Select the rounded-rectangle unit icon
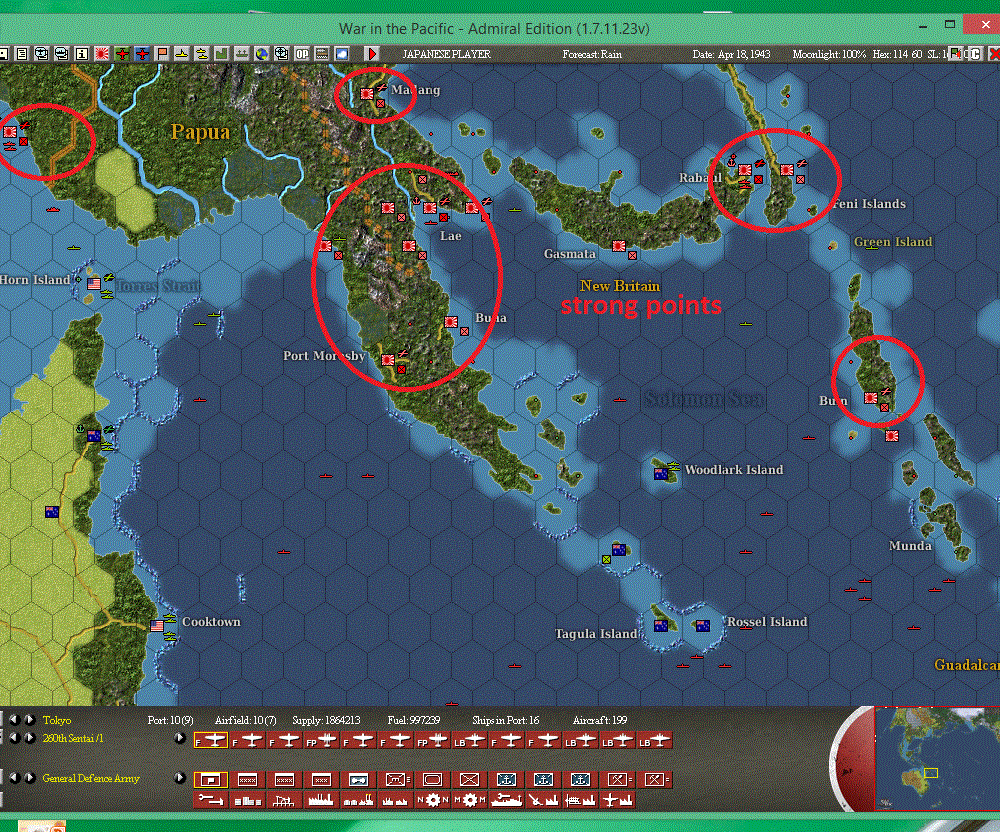 pyautogui.click(x=432, y=780)
